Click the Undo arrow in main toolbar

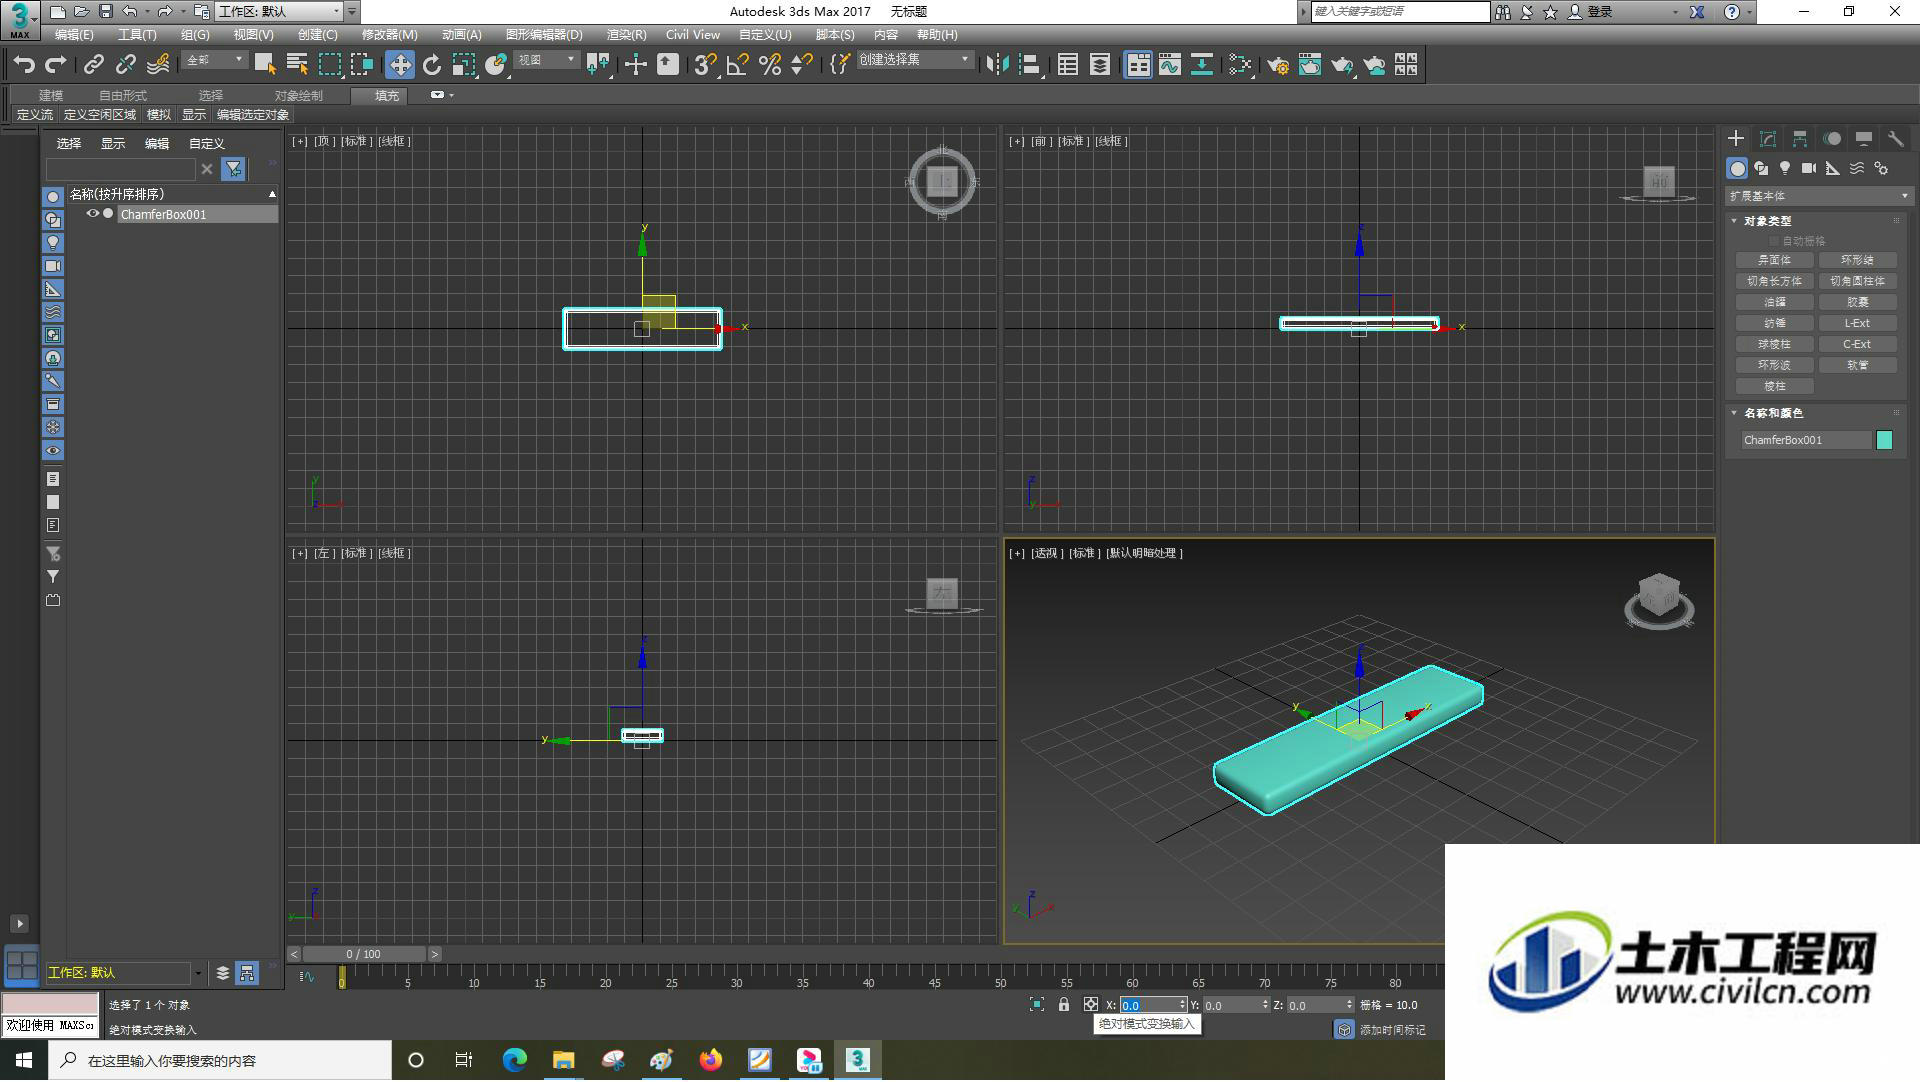[x=24, y=65]
